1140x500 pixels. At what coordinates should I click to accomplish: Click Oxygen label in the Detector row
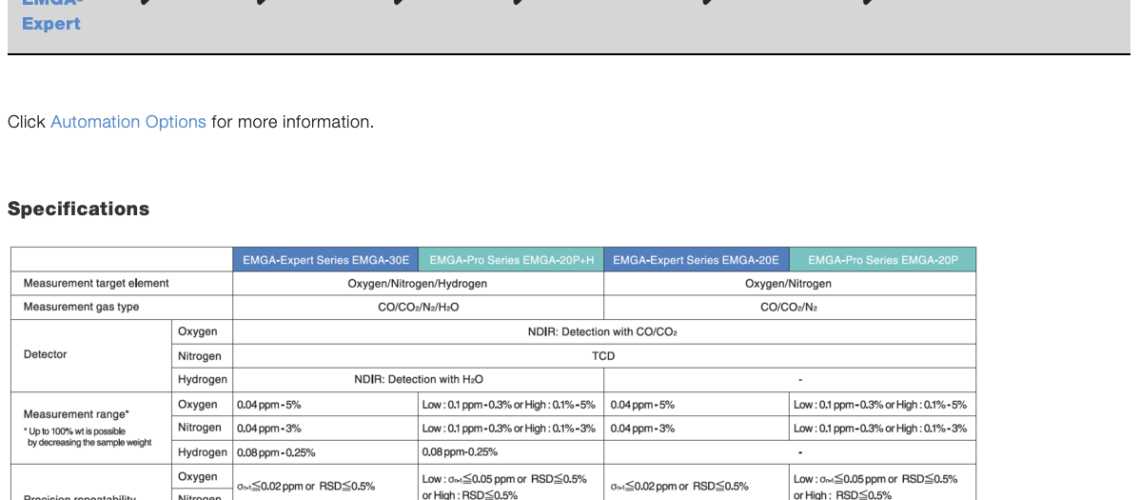pos(197,331)
